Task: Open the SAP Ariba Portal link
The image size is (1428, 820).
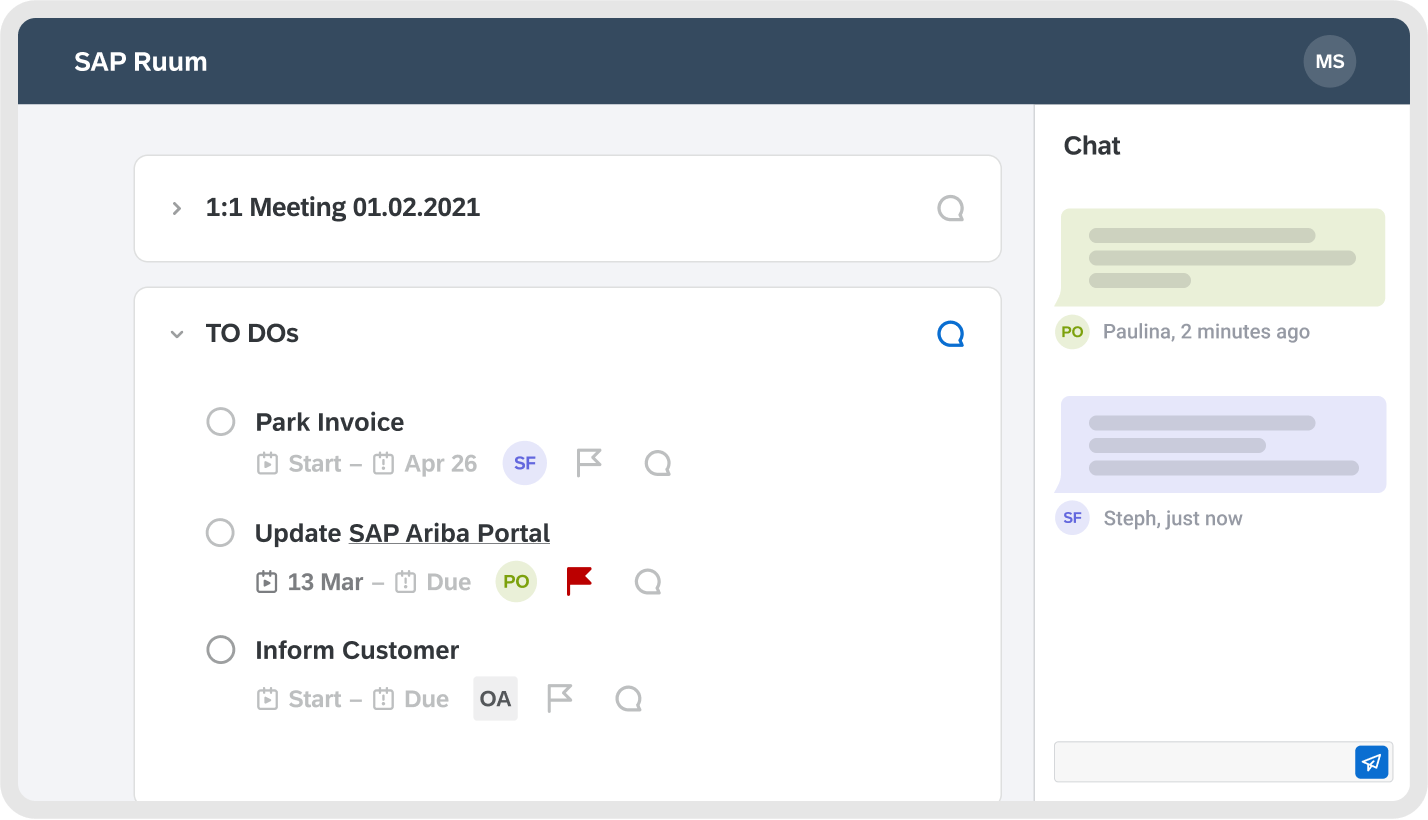Action: click(449, 533)
